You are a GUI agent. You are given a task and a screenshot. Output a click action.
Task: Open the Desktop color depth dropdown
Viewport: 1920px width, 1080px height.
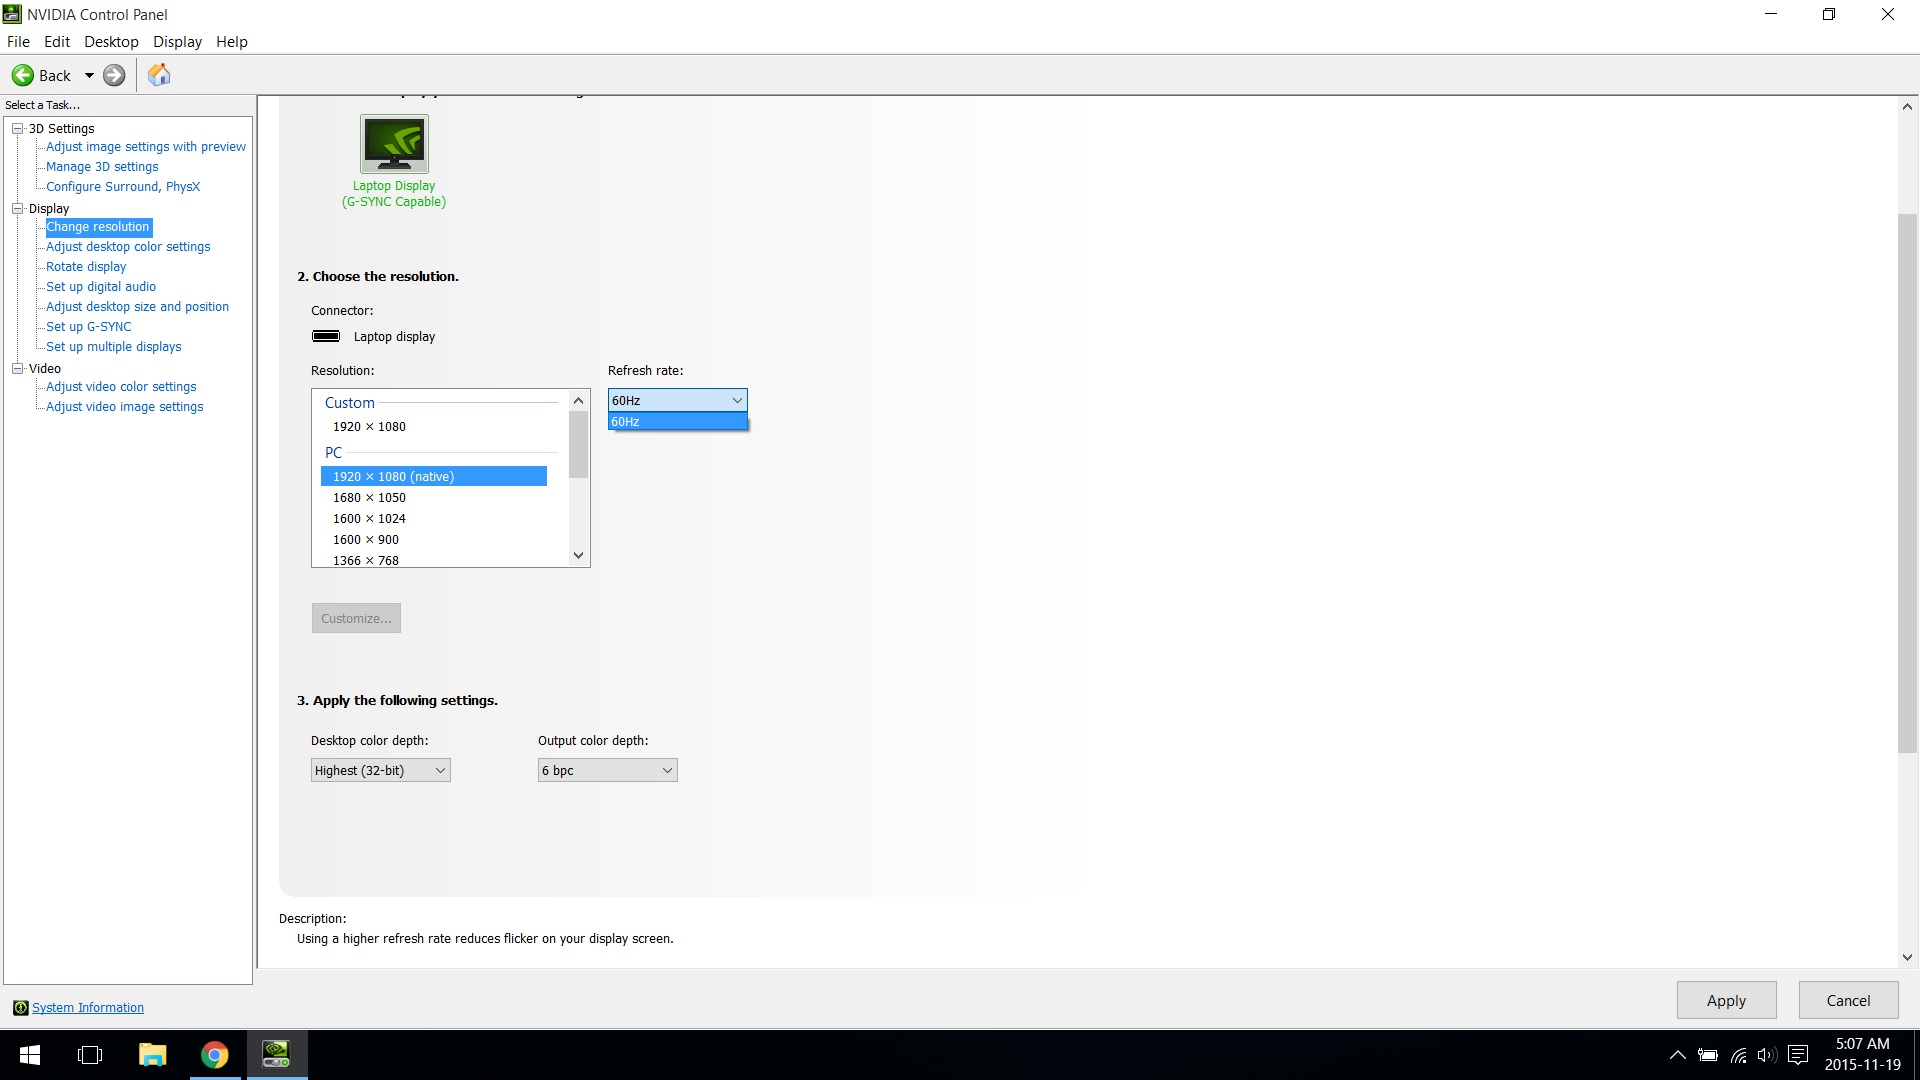[x=380, y=770]
